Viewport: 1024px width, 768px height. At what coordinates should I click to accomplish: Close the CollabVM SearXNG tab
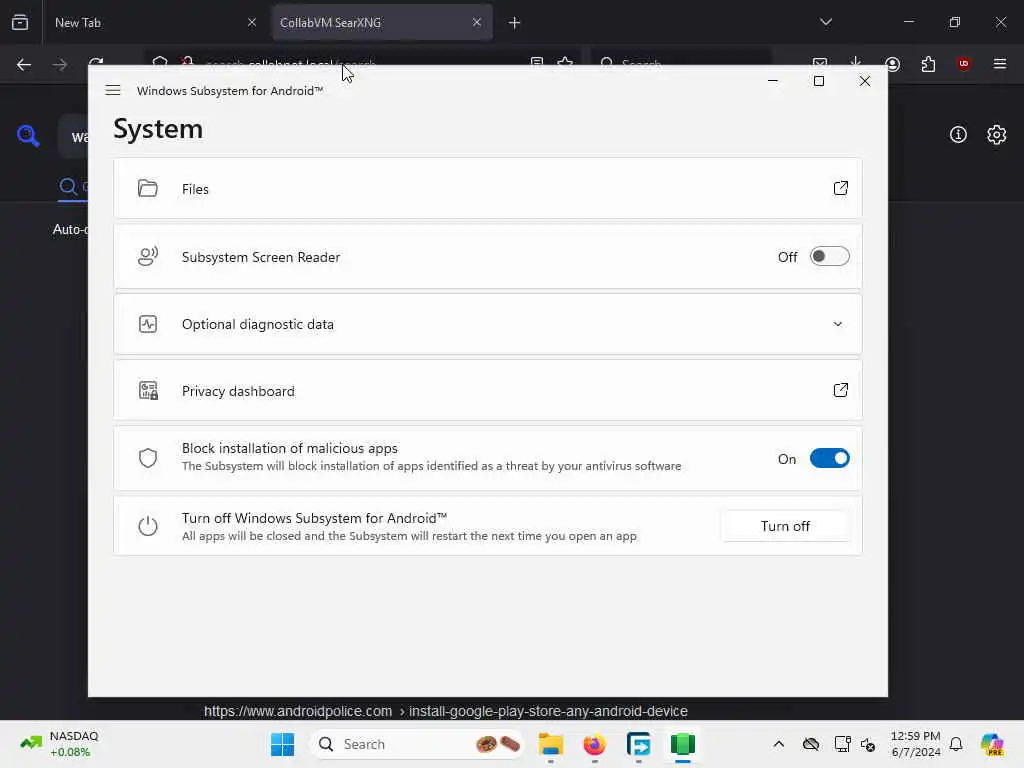point(477,22)
